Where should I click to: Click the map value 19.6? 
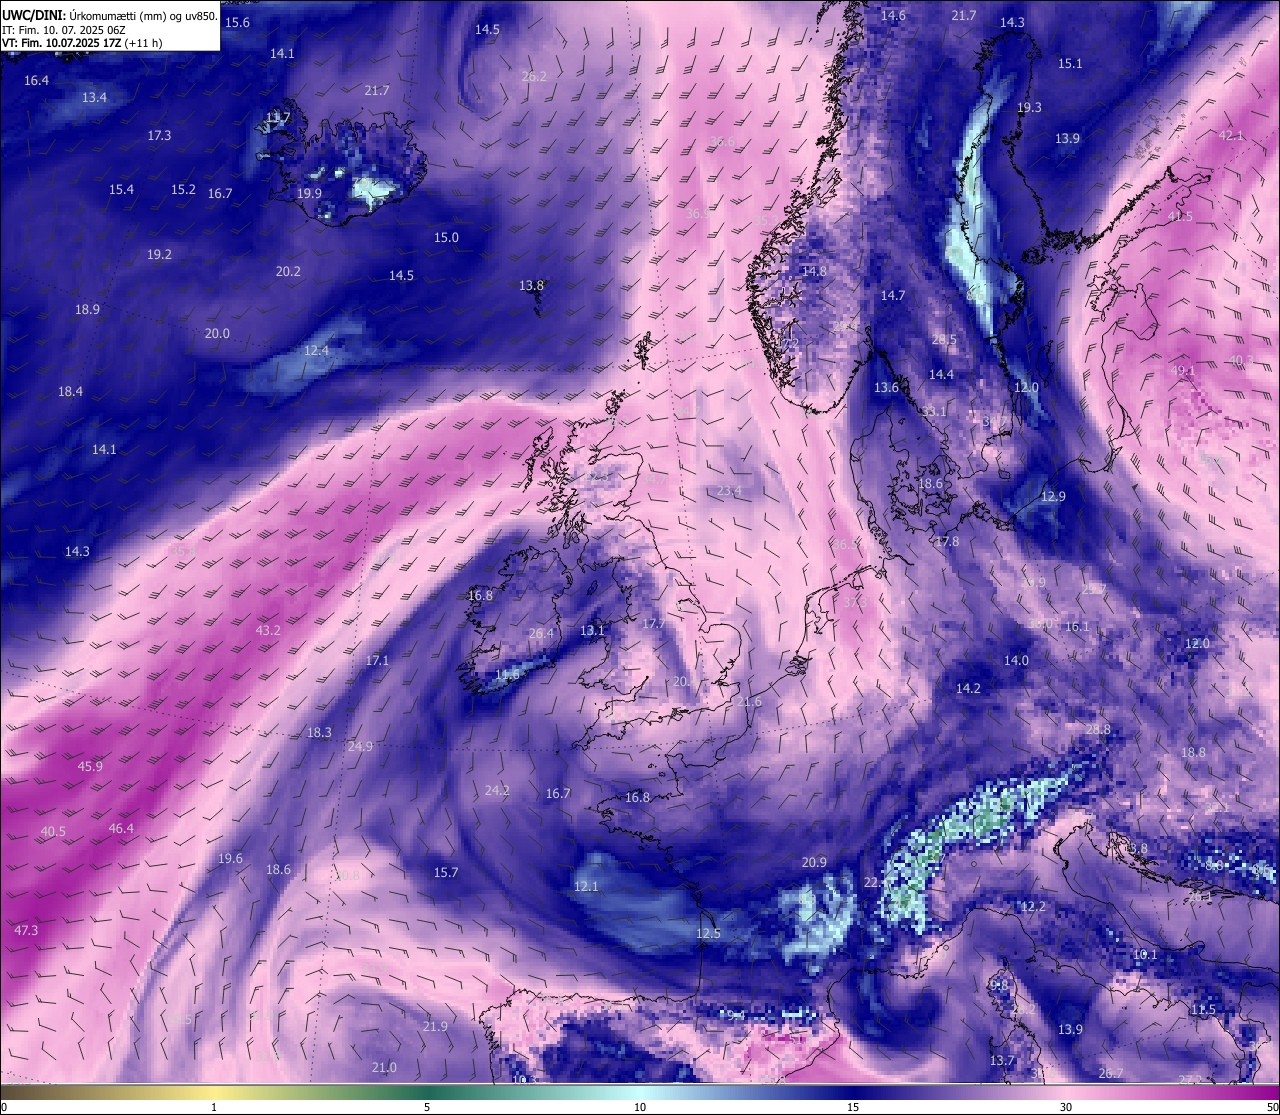(x=230, y=858)
